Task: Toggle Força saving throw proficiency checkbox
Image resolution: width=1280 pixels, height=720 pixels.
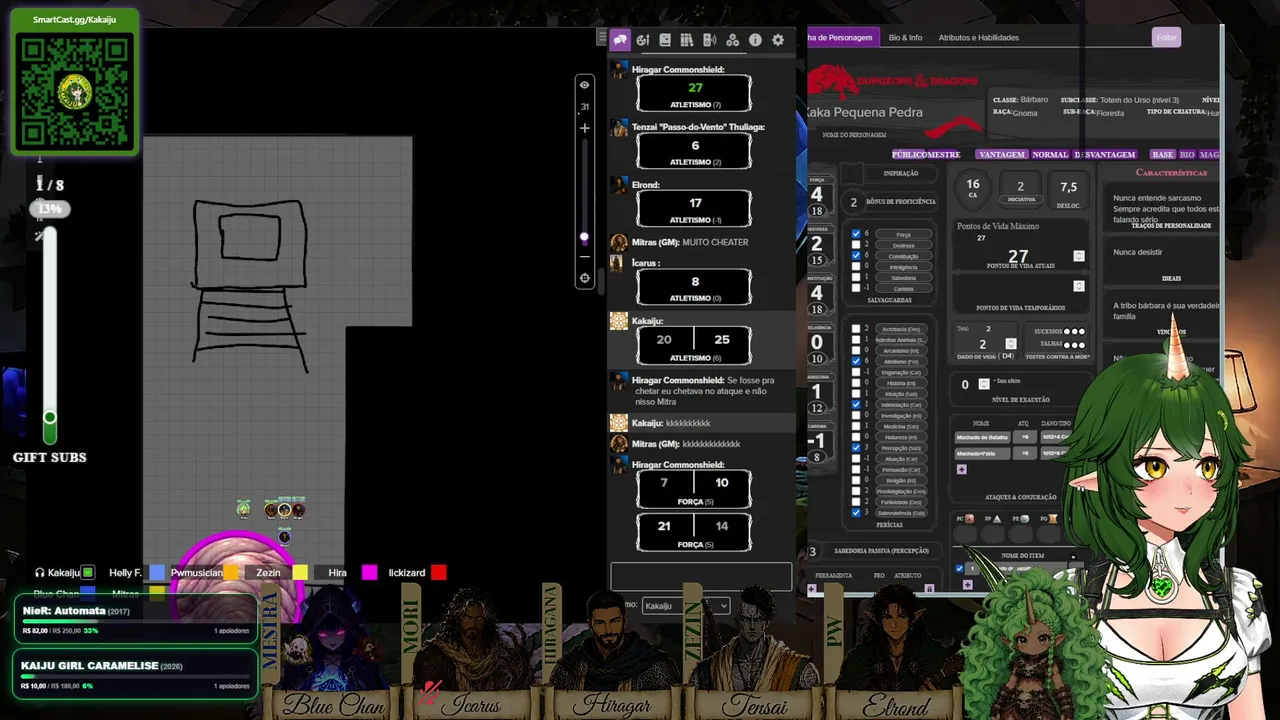Action: click(x=856, y=234)
